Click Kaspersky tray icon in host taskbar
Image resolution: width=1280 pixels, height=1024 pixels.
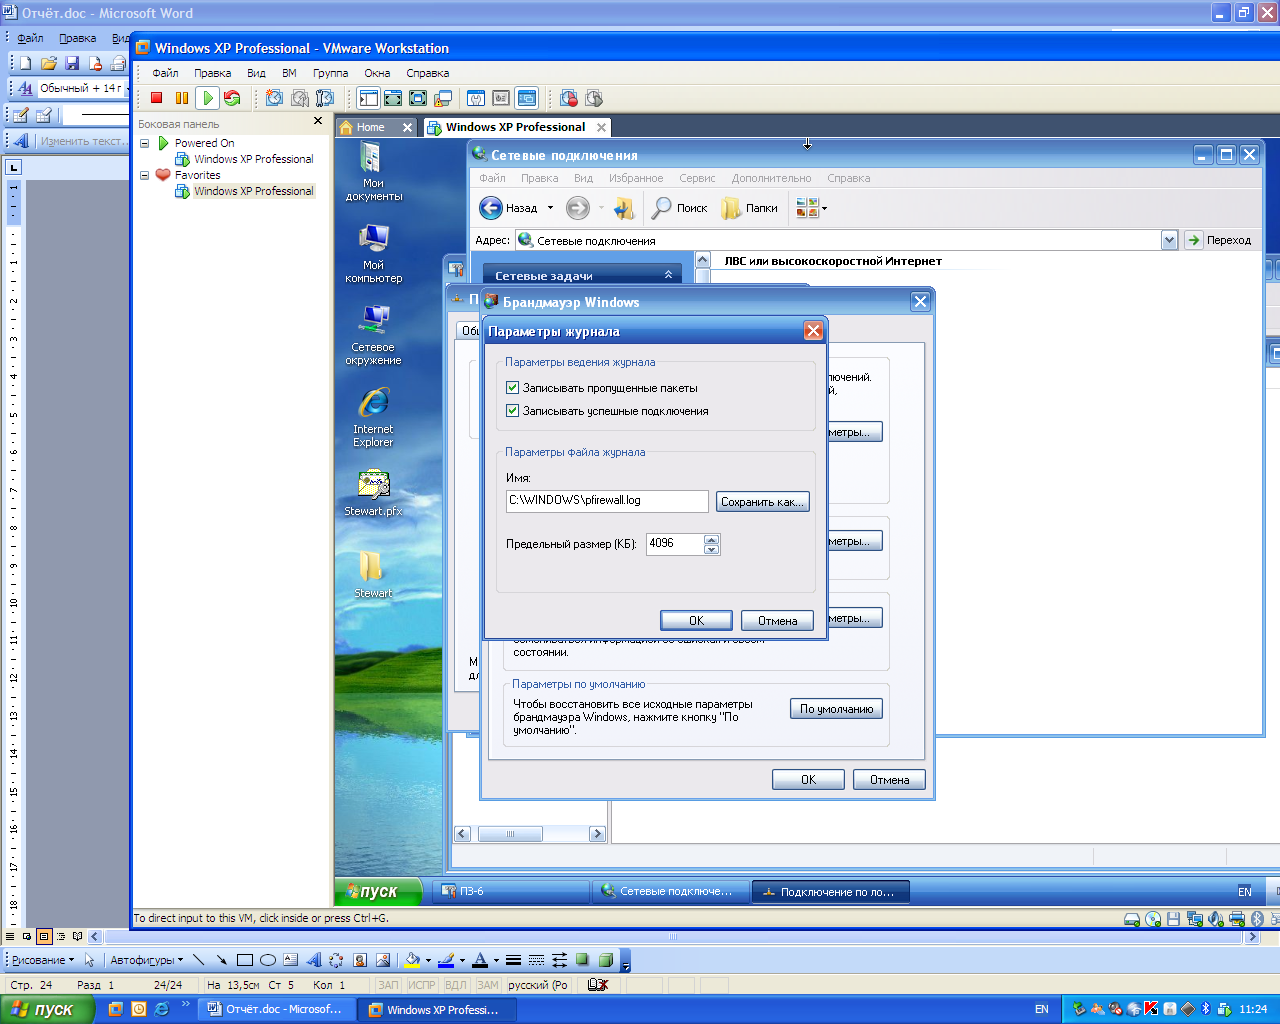point(1151,1009)
